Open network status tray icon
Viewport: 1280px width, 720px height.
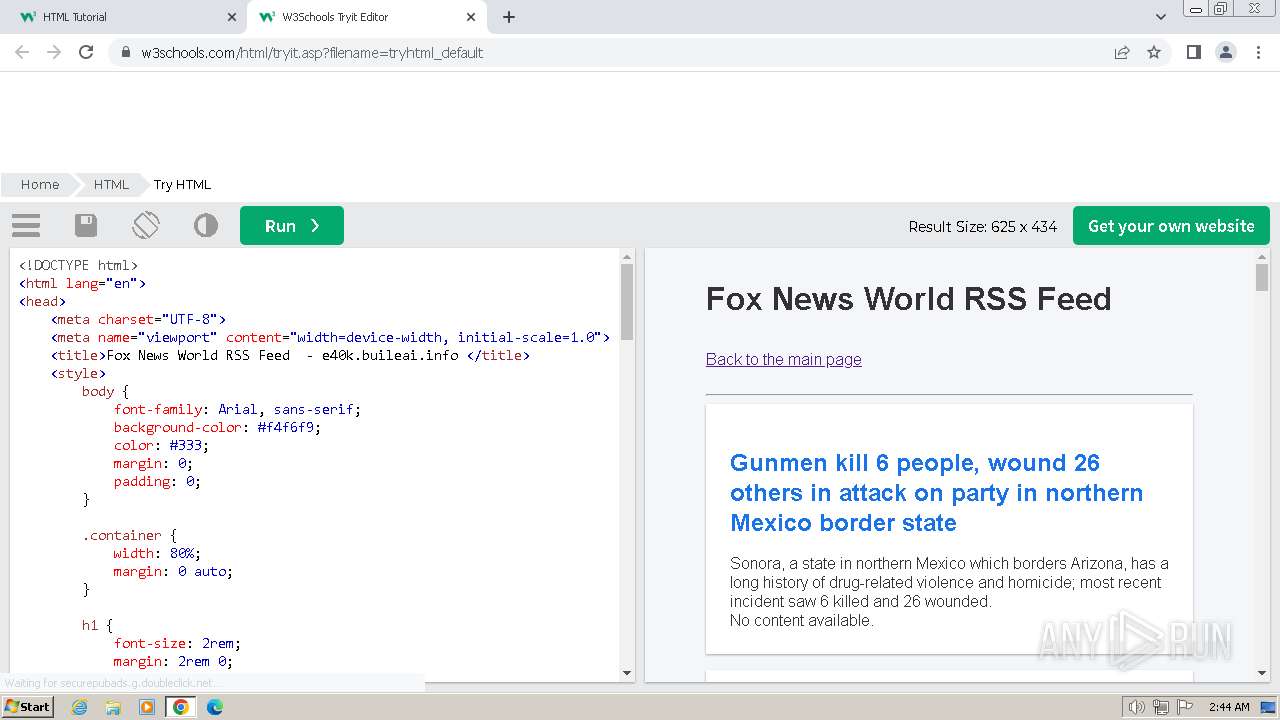(1161, 707)
